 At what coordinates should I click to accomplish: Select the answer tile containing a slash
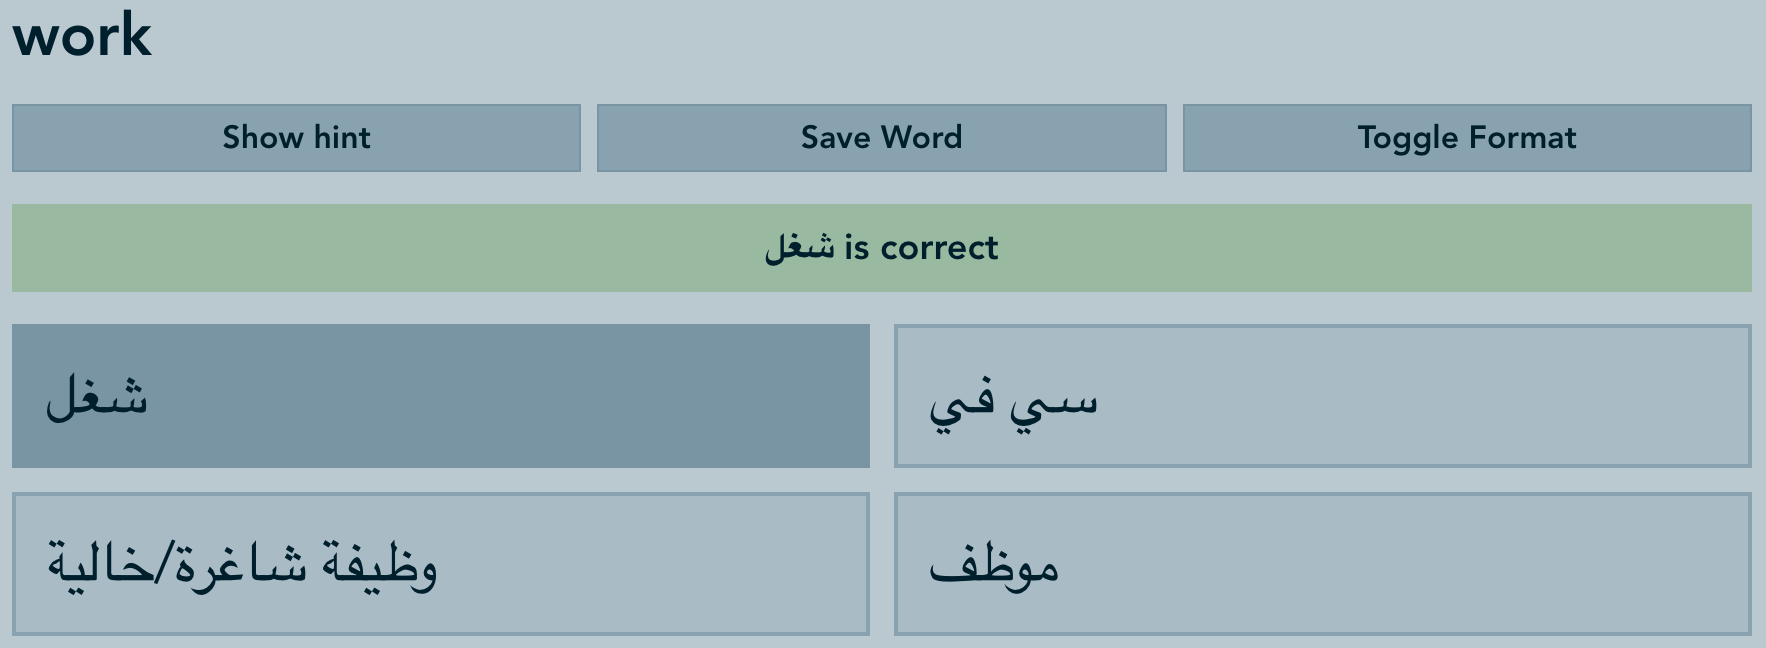tap(440, 564)
